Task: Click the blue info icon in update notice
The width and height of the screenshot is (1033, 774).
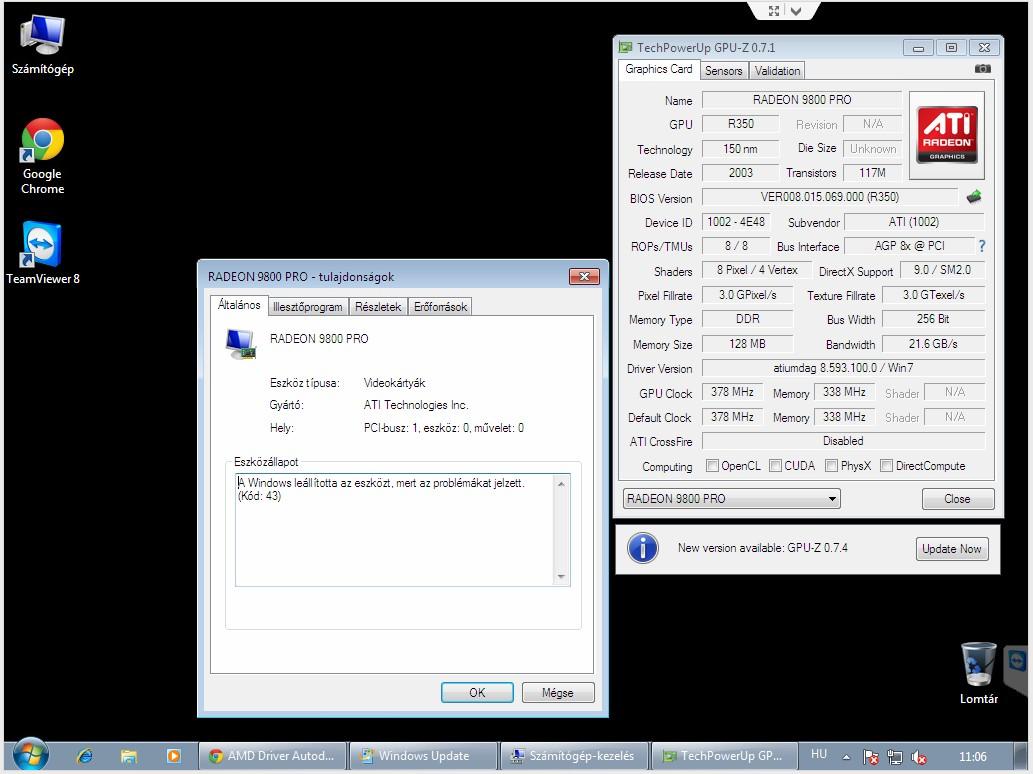Action: (x=642, y=548)
